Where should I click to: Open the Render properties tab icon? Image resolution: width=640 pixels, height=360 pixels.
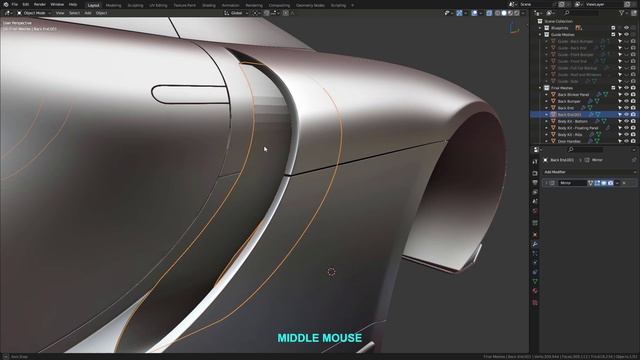click(x=535, y=173)
